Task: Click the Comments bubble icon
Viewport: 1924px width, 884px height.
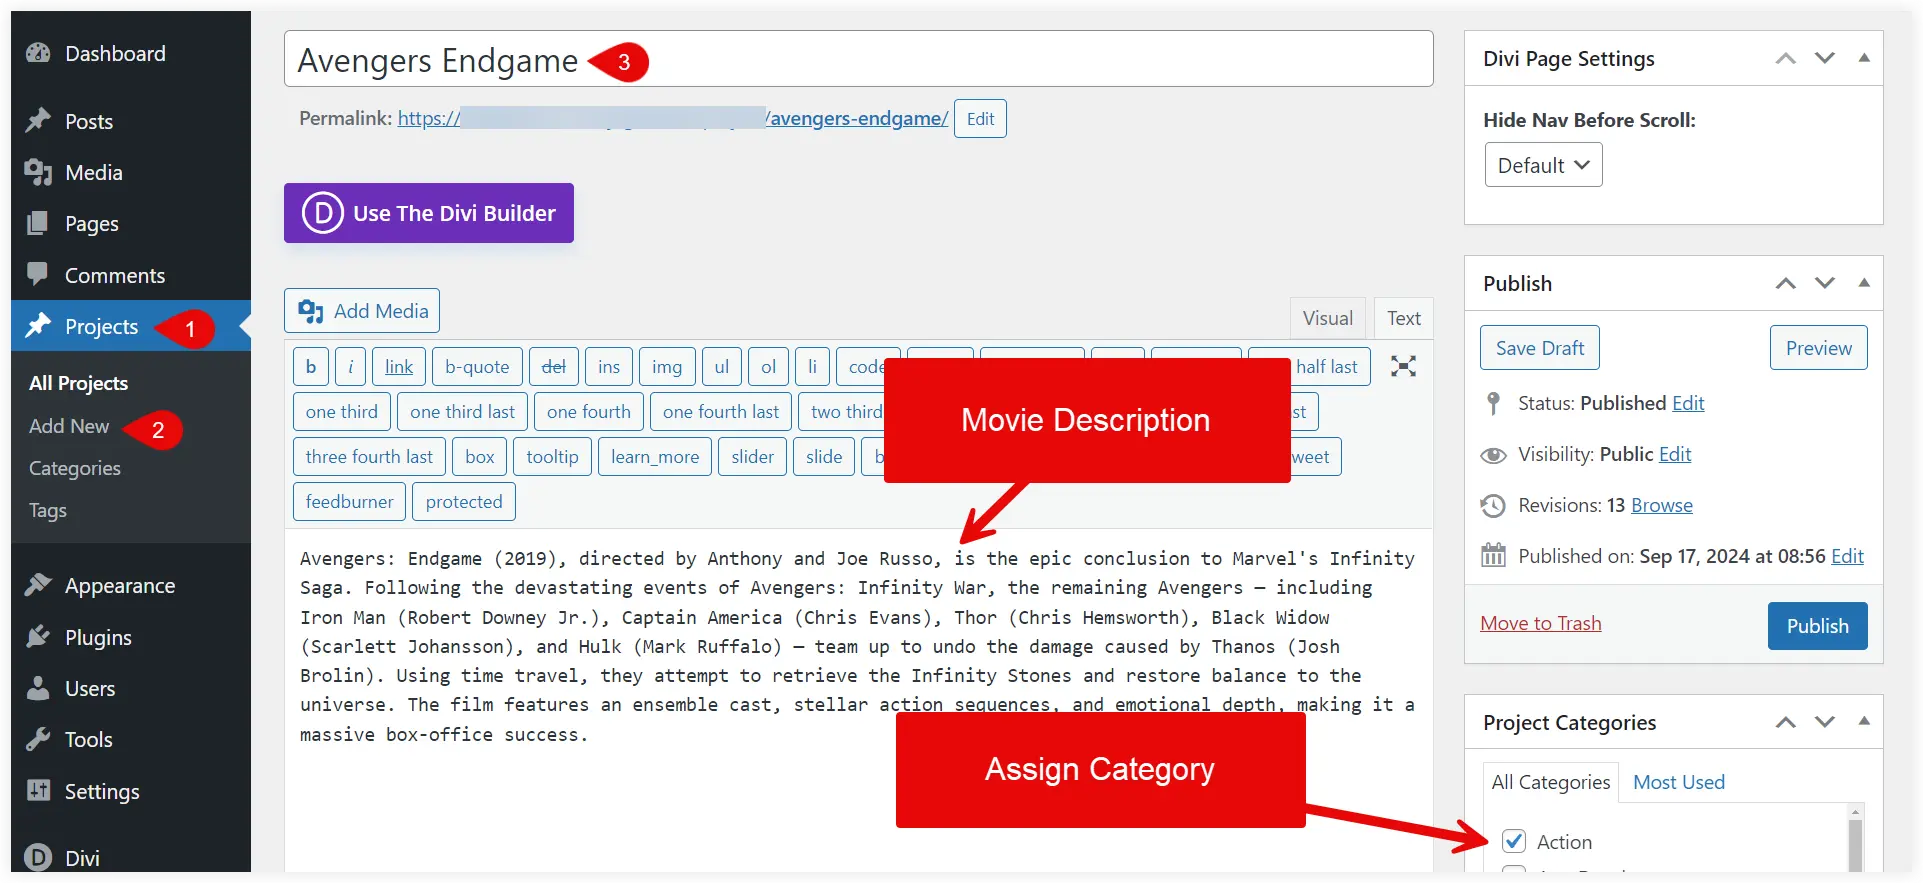Action: click(x=38, y=274)
